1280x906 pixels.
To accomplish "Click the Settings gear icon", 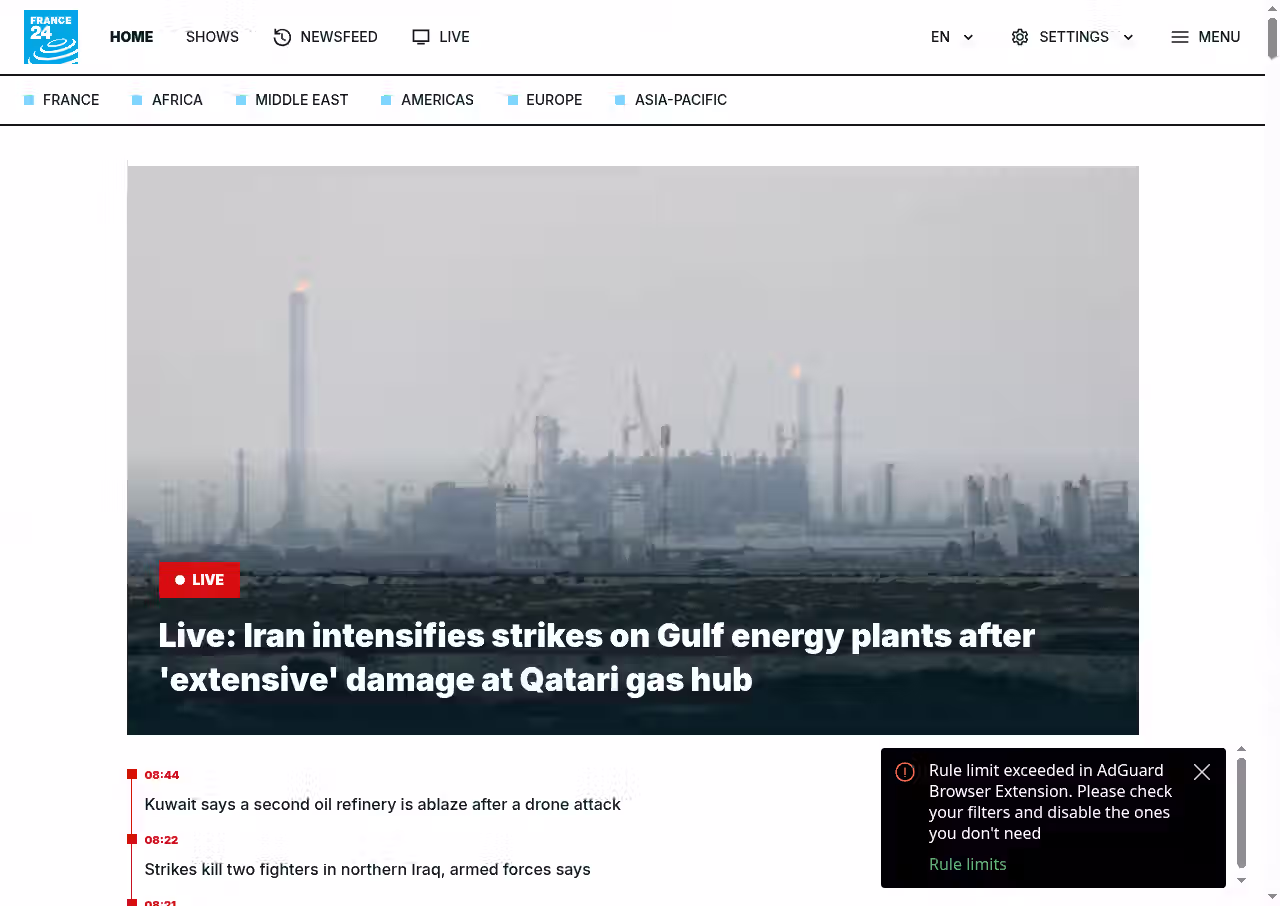I will (1020, 37).
